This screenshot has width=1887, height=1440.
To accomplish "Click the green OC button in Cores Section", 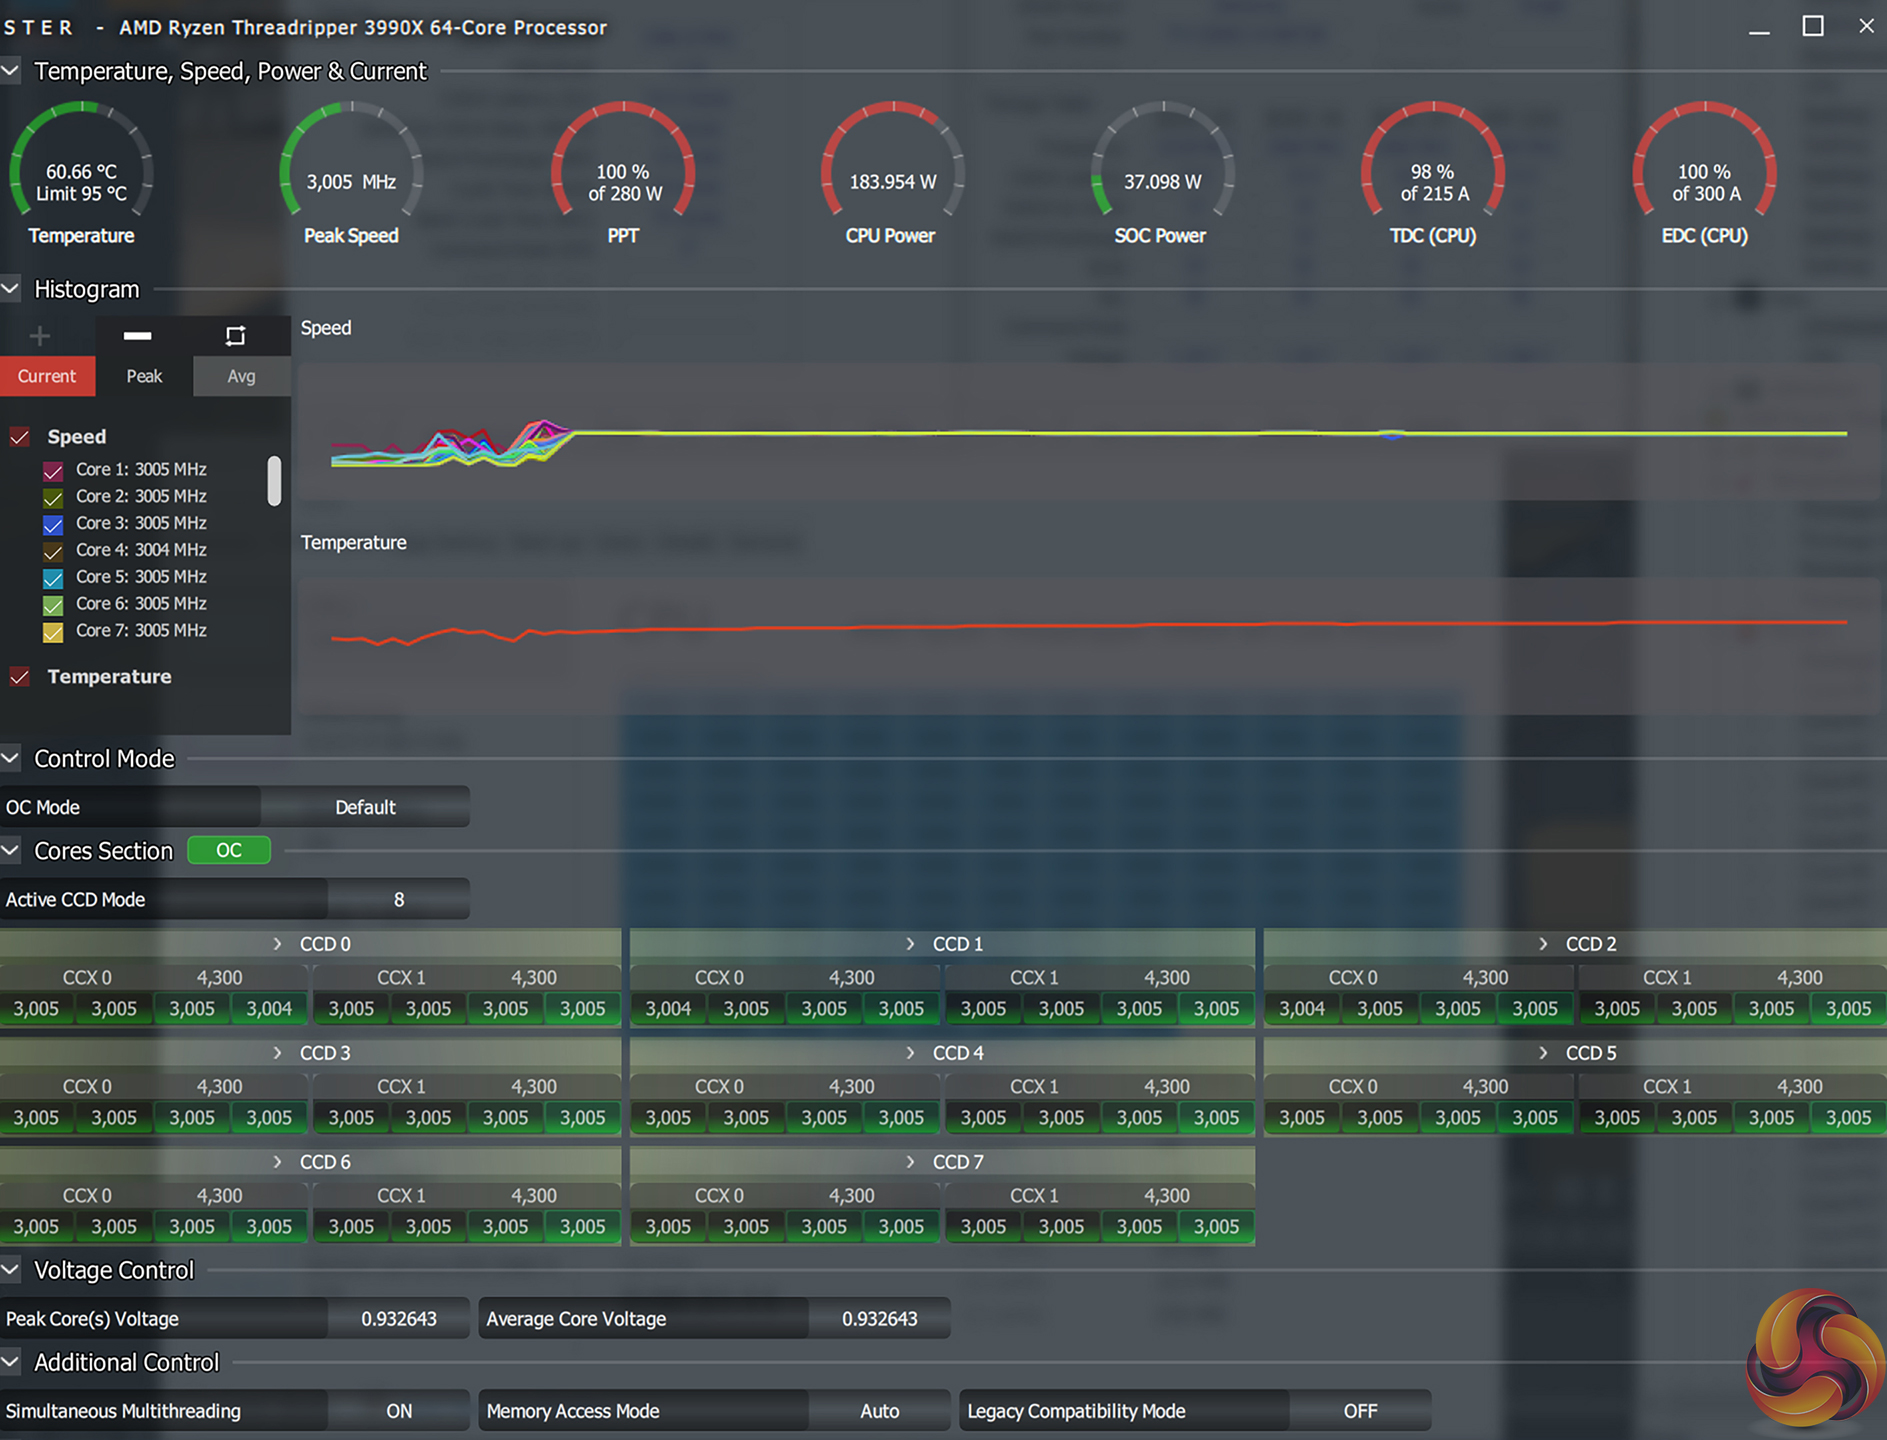I will tap(229, 850).
